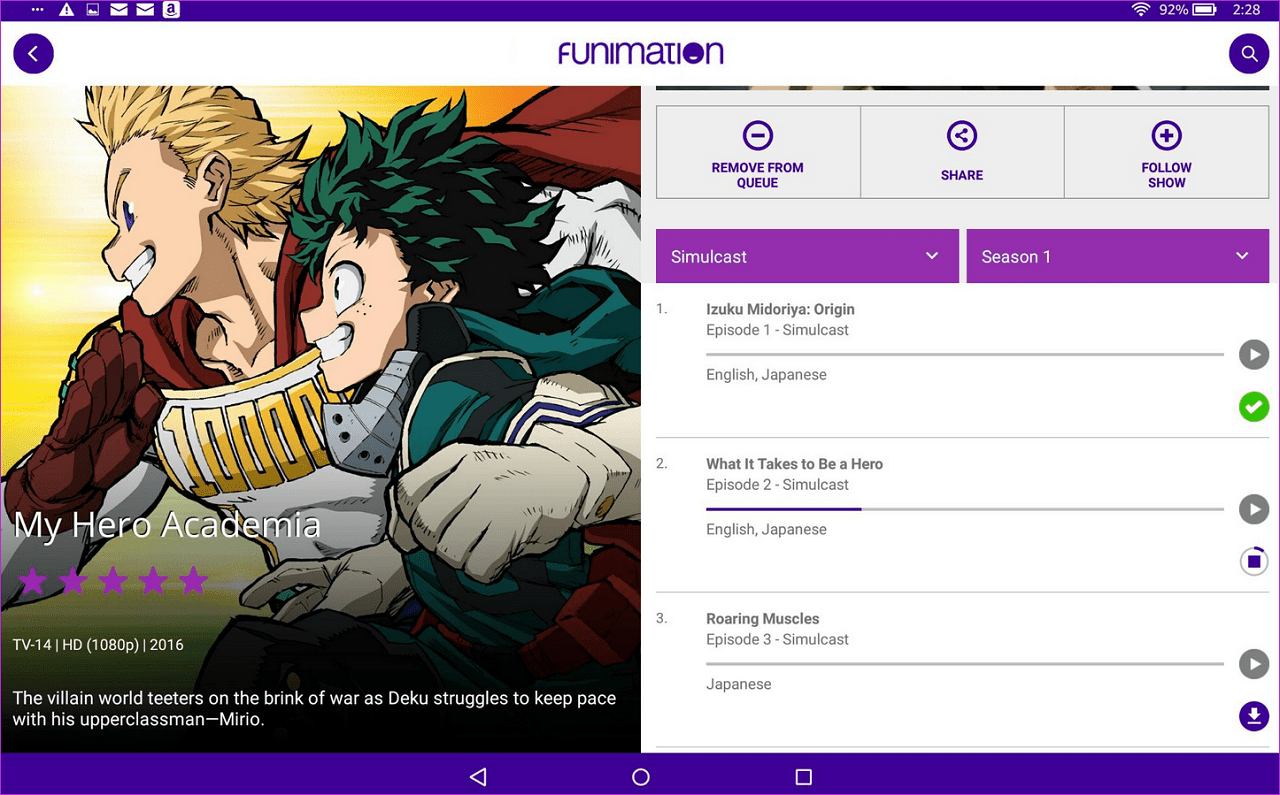Tap the TV-14 | HD (1080p) | 2016 info line
Screen dimensions: 1280x795
coord(98,645)
